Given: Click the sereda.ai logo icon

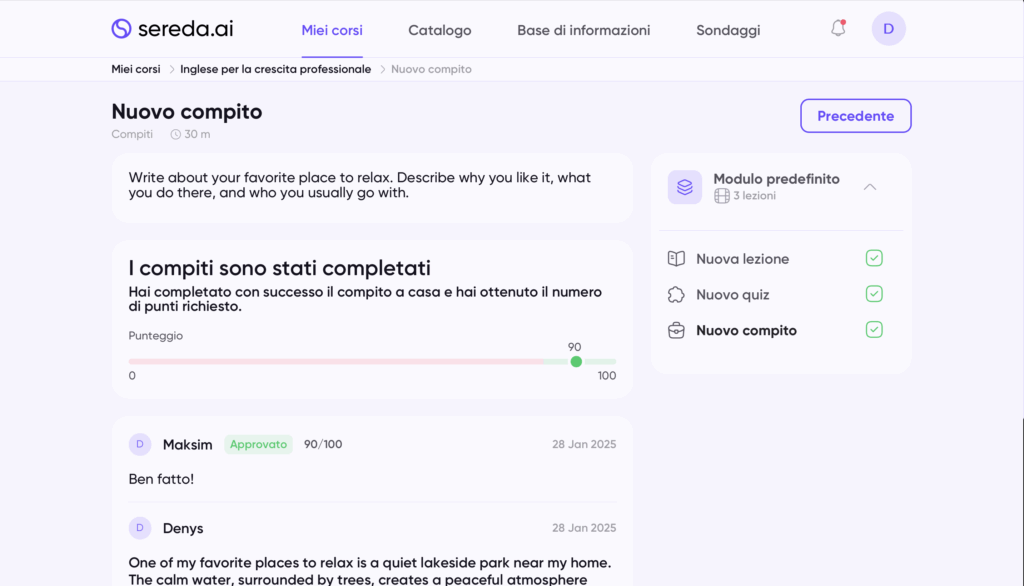Looking at the screenshot, I should (x=122, y=29).
